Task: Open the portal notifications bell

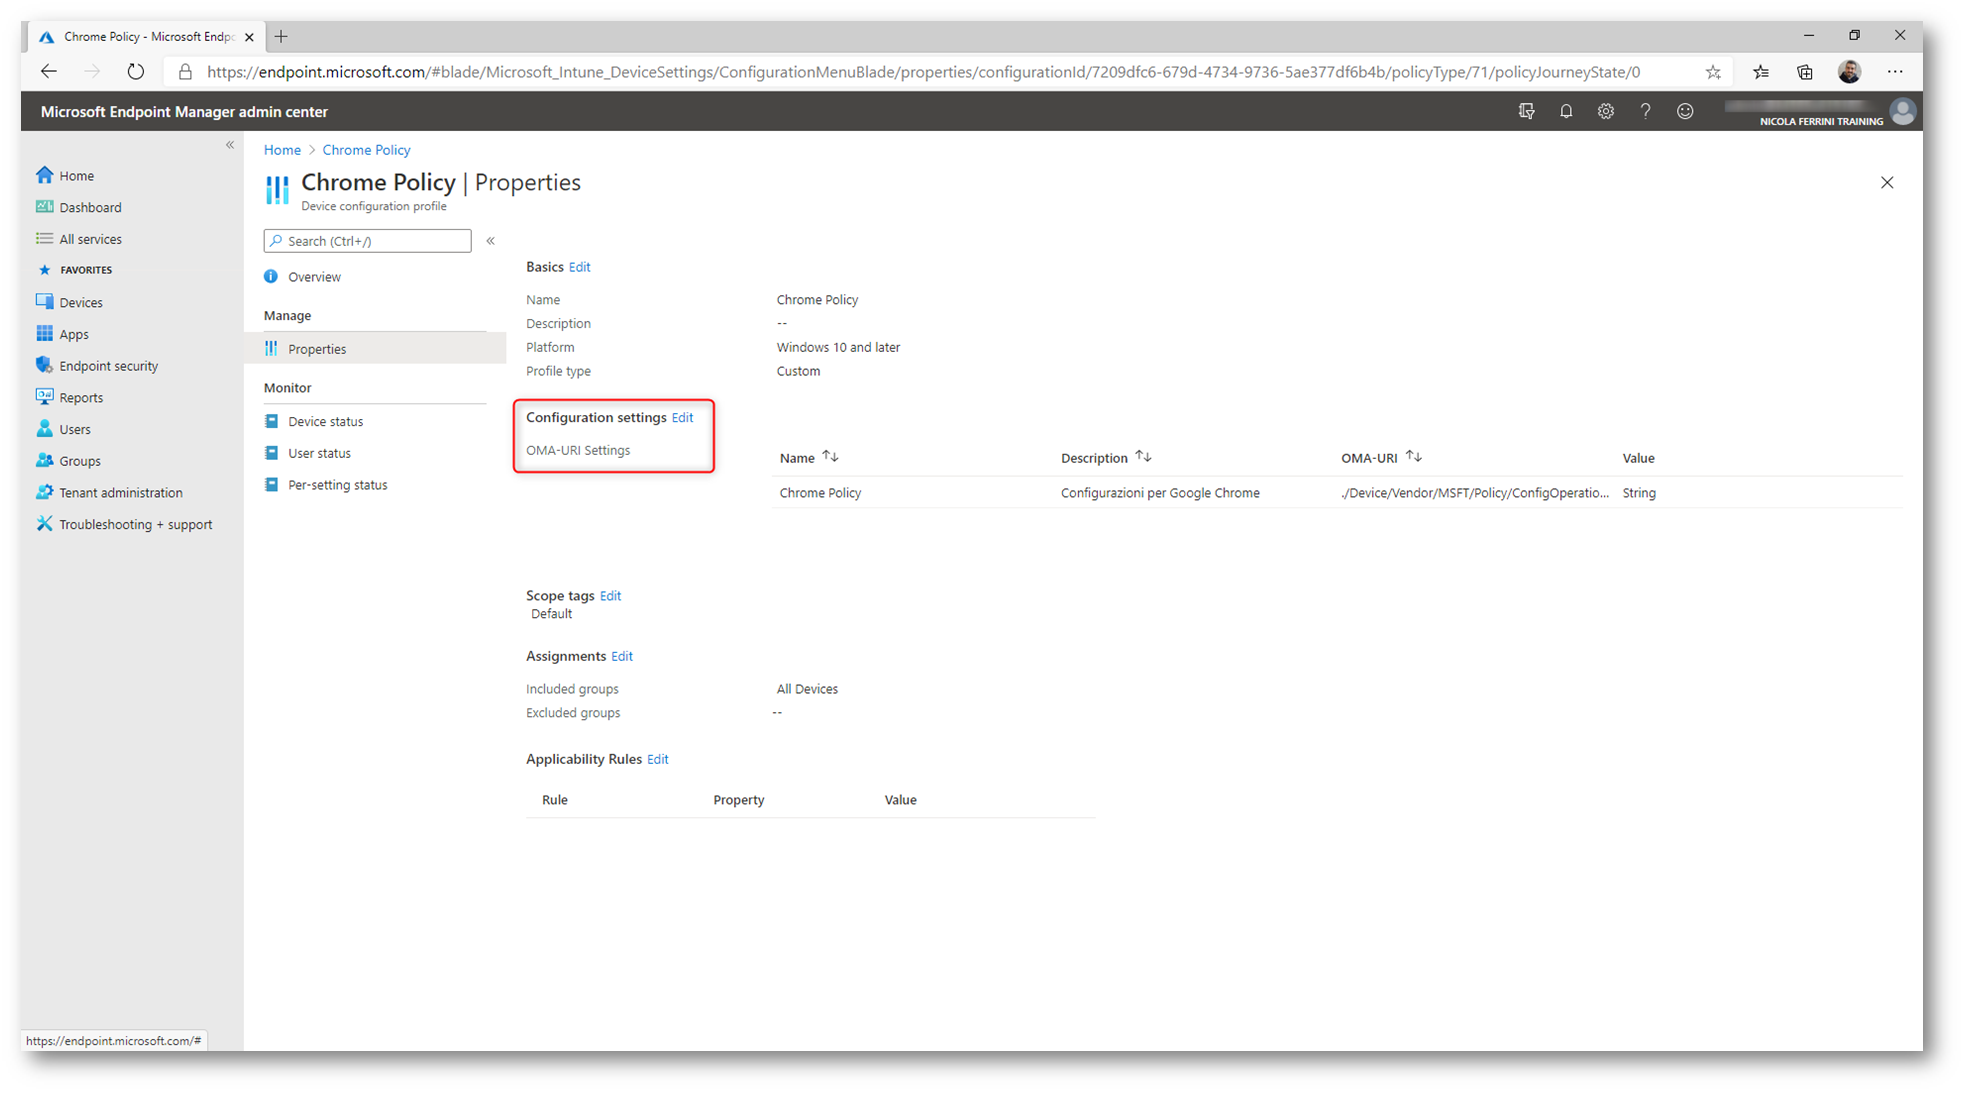Action: (1566, 112)
